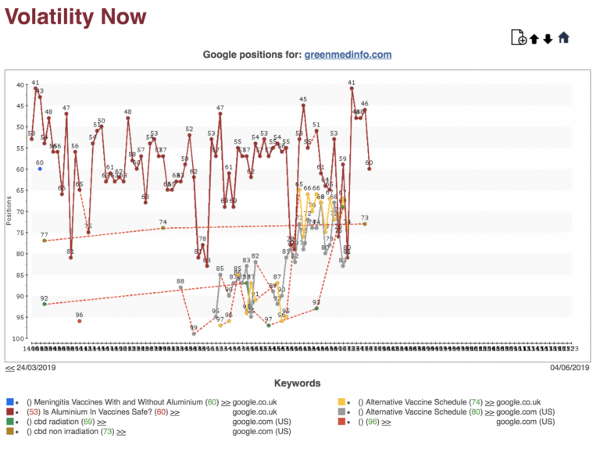Click the down arrow icon
Screen dimensions: 600x449
tap(548, 39)
